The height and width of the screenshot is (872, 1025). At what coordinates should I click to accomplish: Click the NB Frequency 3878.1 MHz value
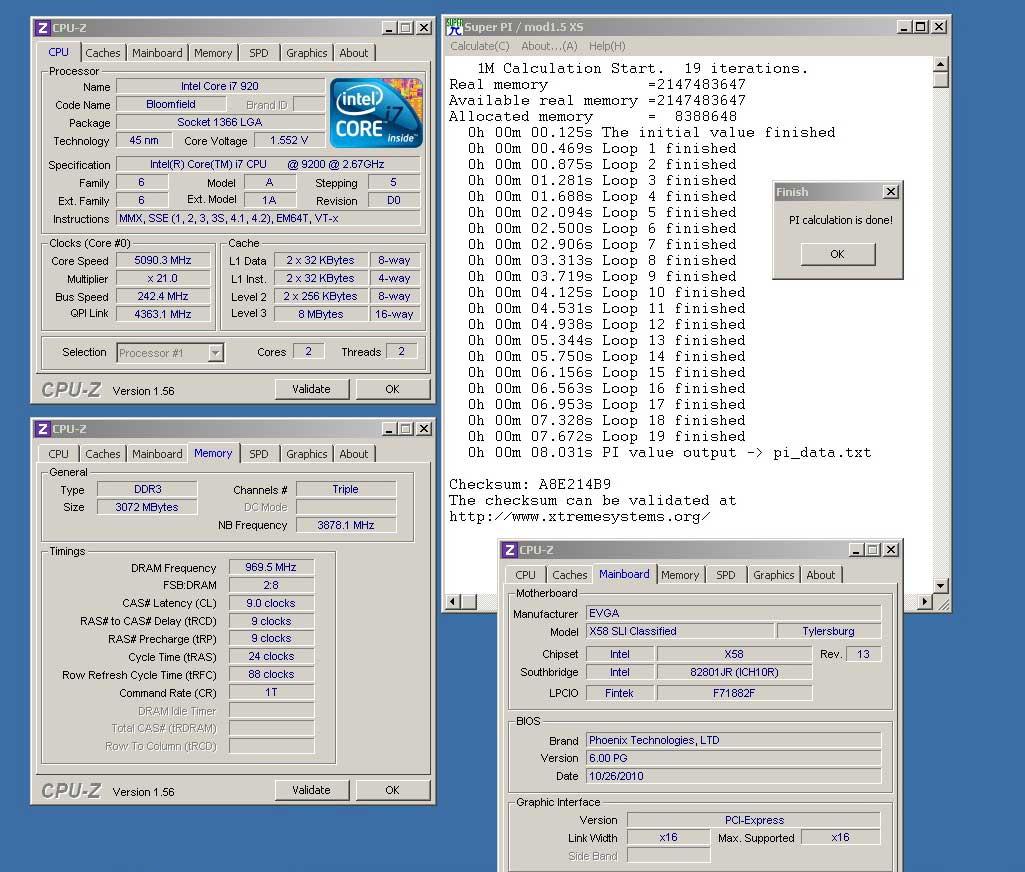tap(346, 525)
